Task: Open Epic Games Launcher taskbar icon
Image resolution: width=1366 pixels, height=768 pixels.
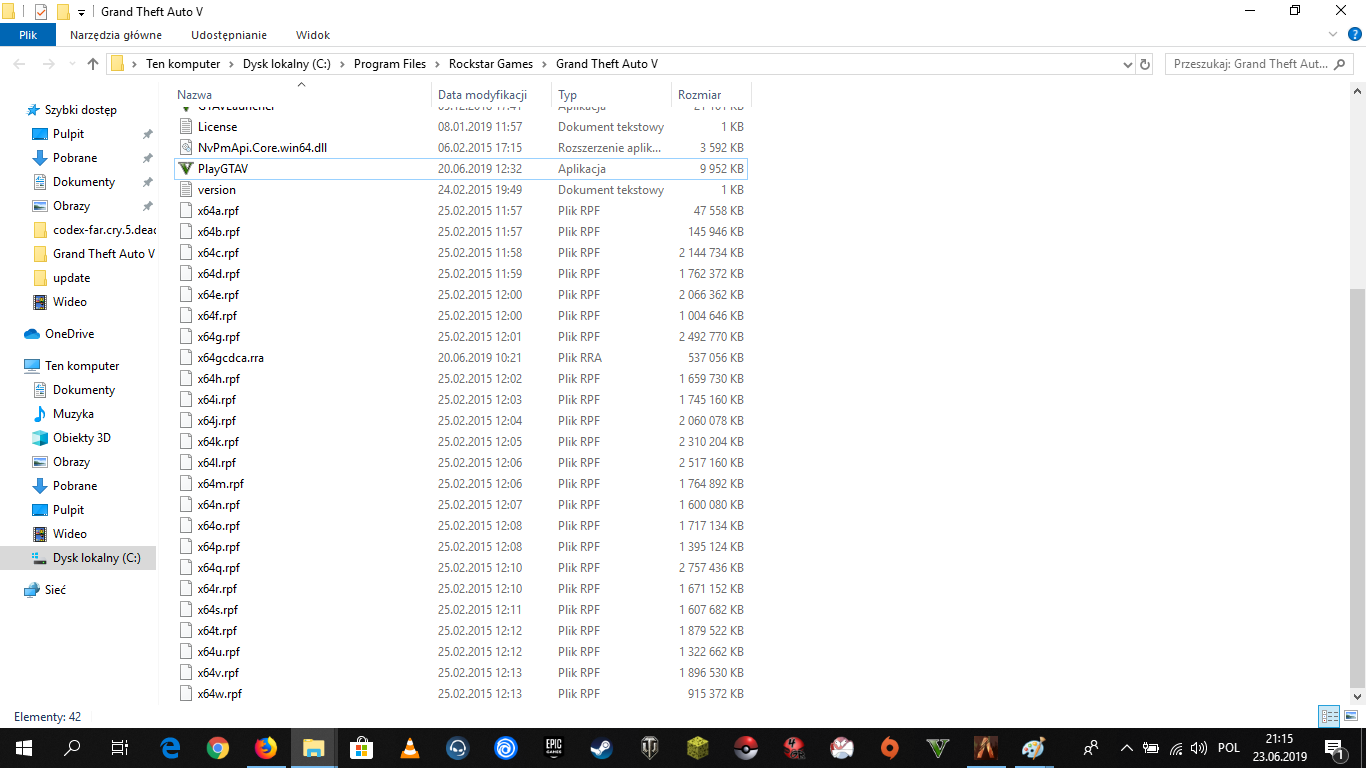Action: (554, 747)
